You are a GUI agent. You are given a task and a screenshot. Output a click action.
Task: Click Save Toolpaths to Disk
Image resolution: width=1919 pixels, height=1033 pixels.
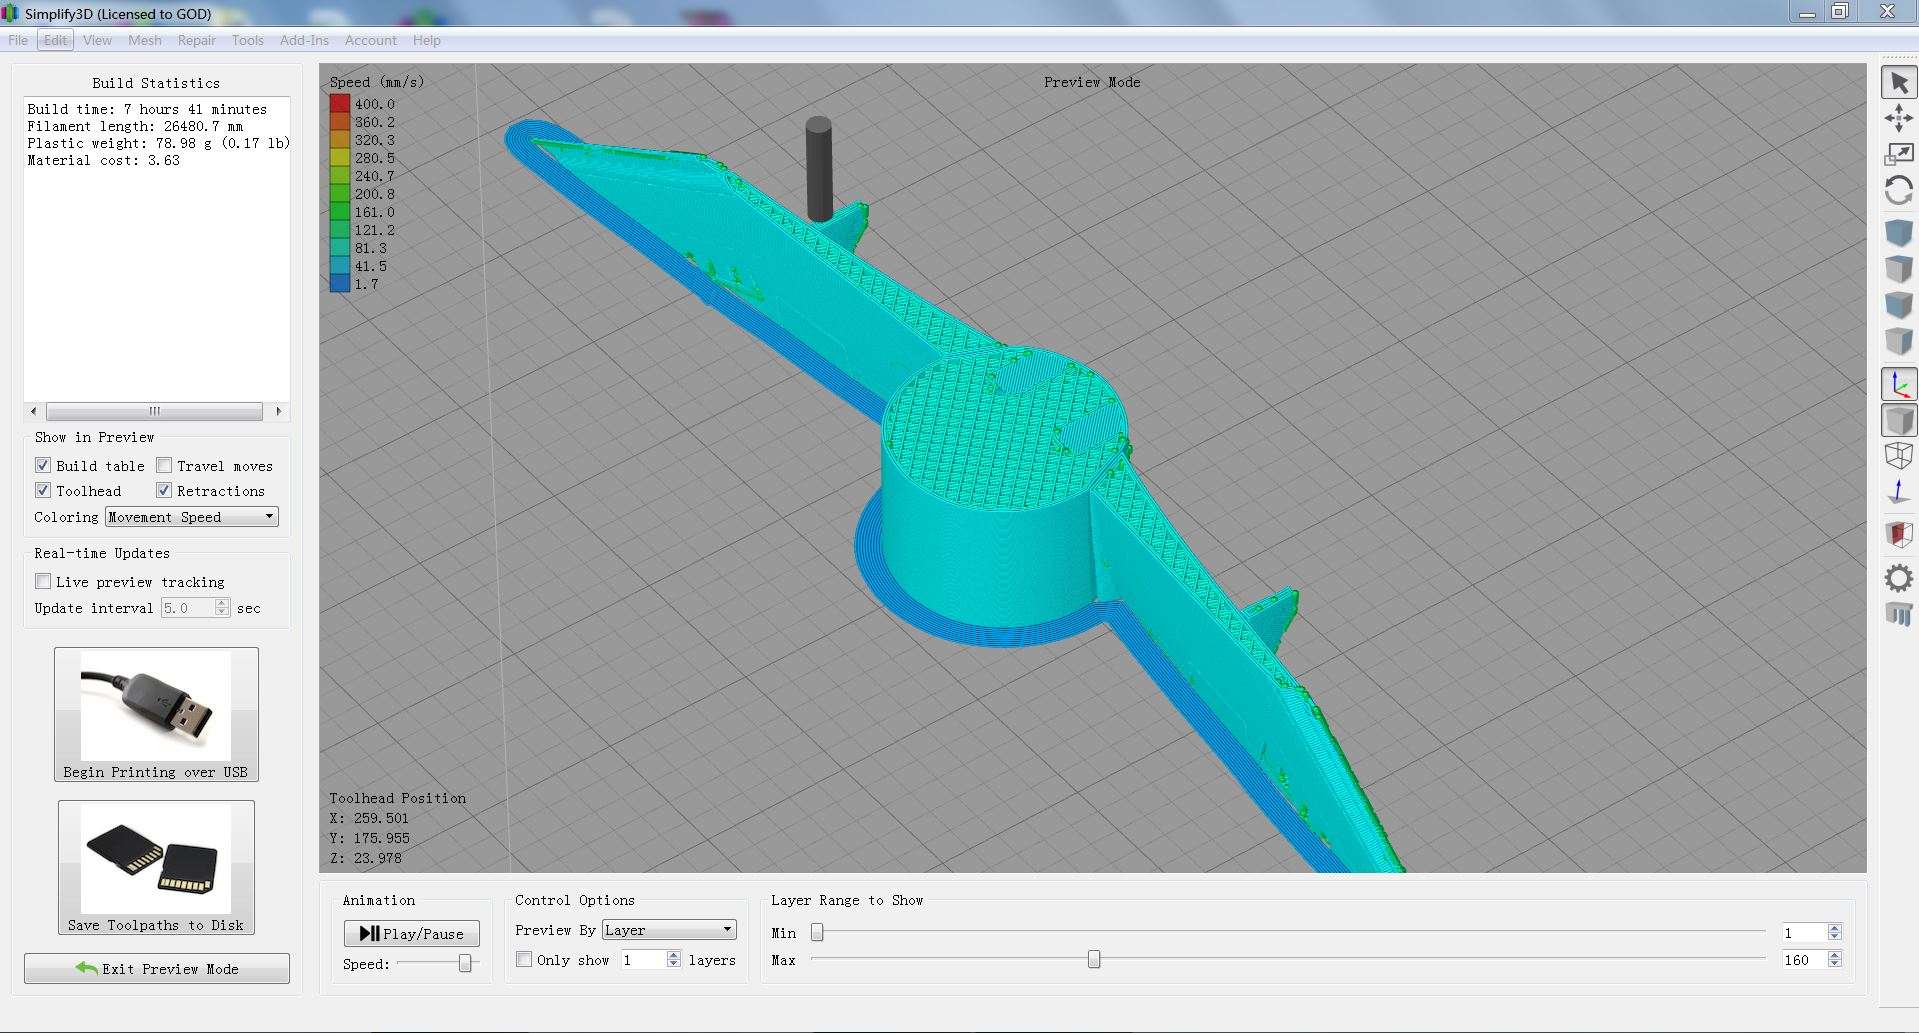pos(156,868)
